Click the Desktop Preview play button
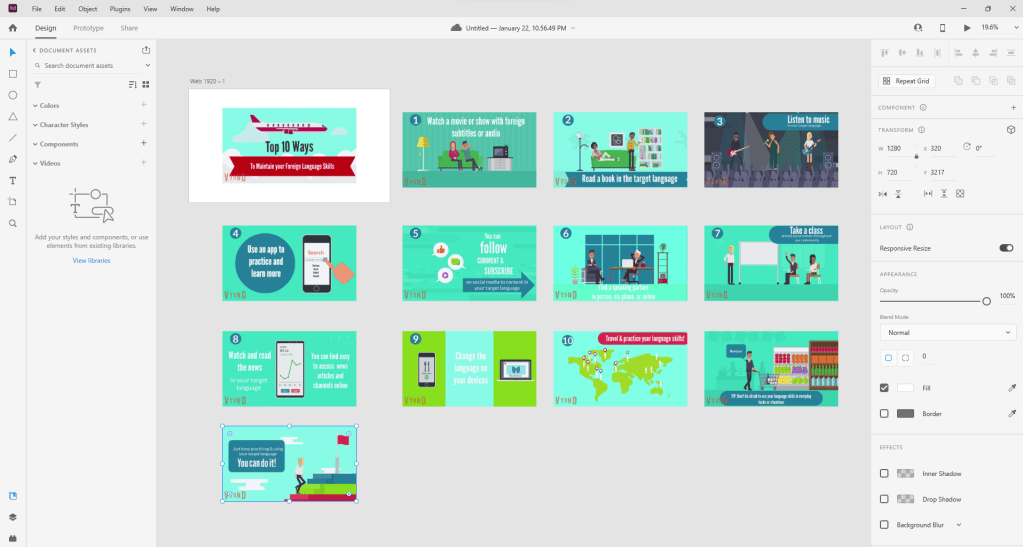The height and width of the screenshot is (547, 1023). (966, 28)
